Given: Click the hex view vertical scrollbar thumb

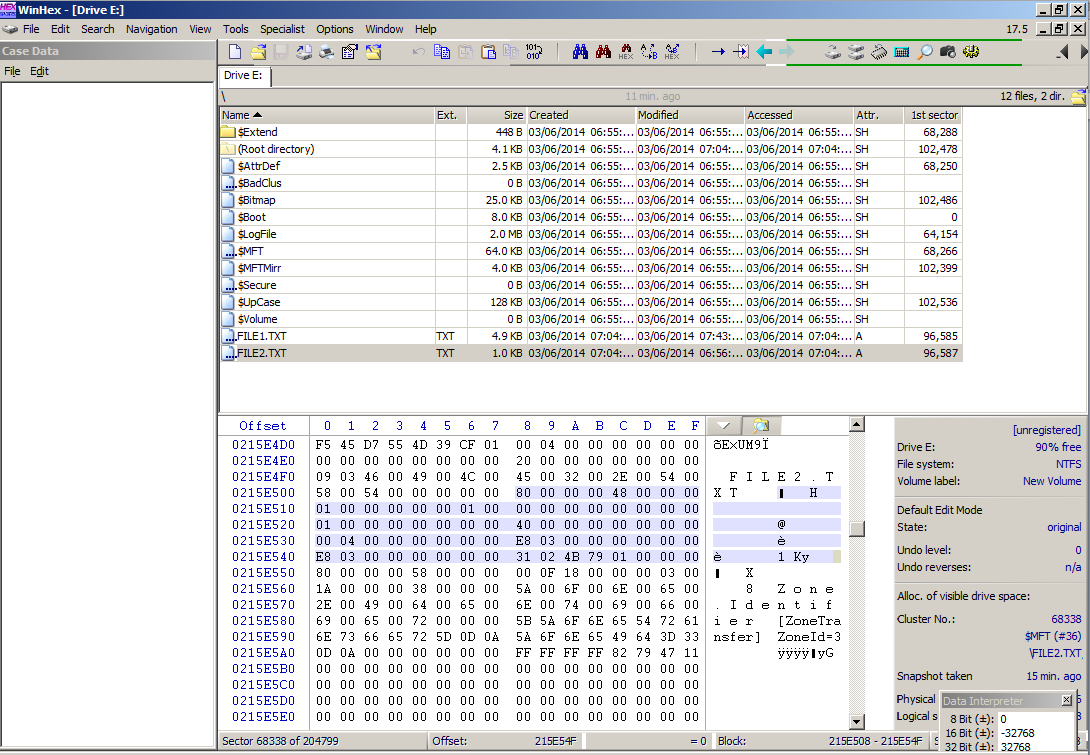Looking at the screenshot, I should click(x=856, y=529).
